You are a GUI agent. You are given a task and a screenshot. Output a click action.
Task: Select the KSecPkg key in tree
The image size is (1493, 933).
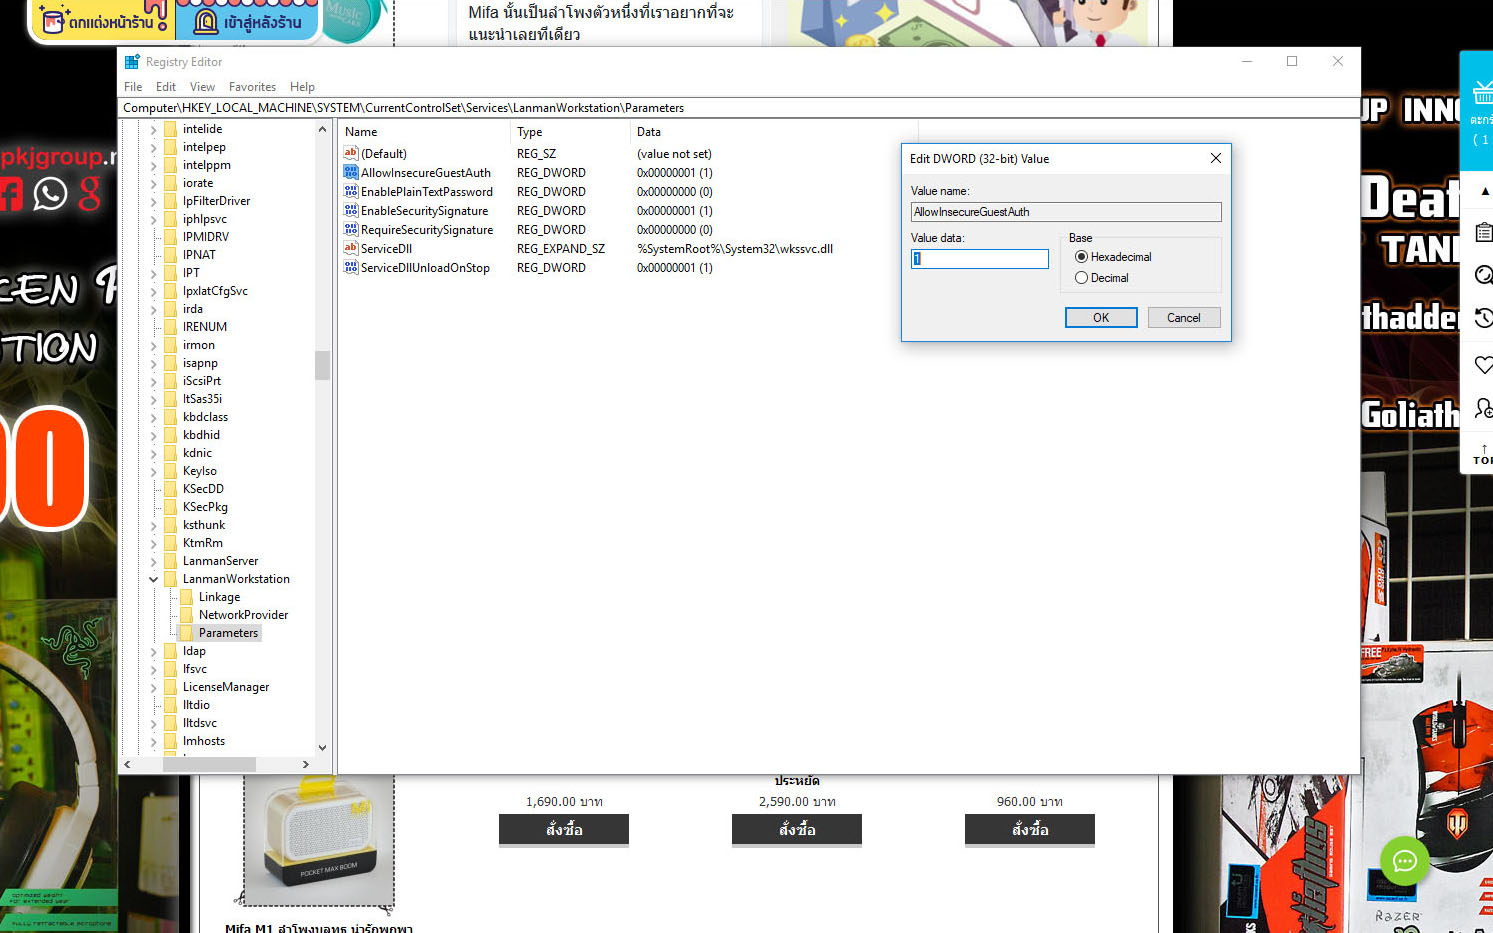point(205,507)
